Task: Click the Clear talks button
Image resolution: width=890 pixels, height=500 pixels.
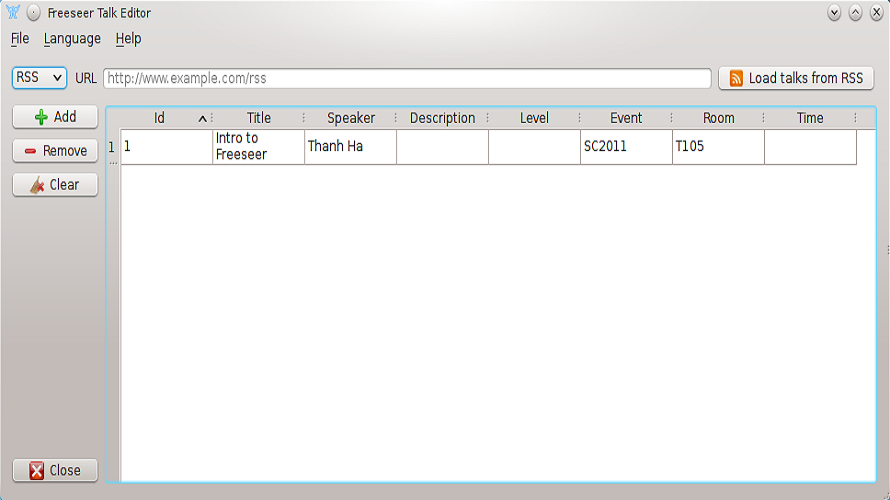Action: [55, 185]
